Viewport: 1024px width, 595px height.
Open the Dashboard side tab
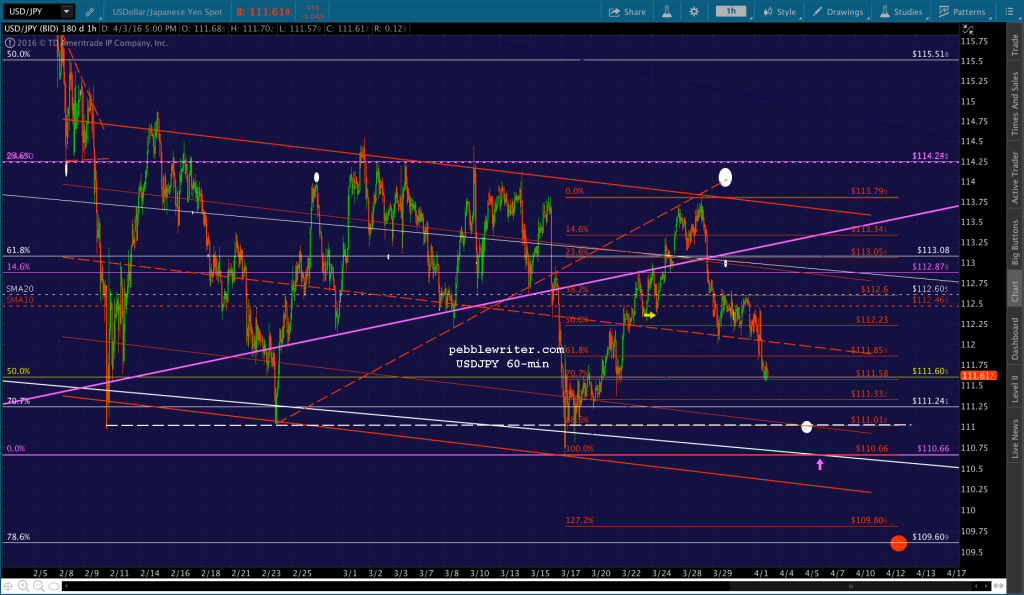pos(1015,338)
